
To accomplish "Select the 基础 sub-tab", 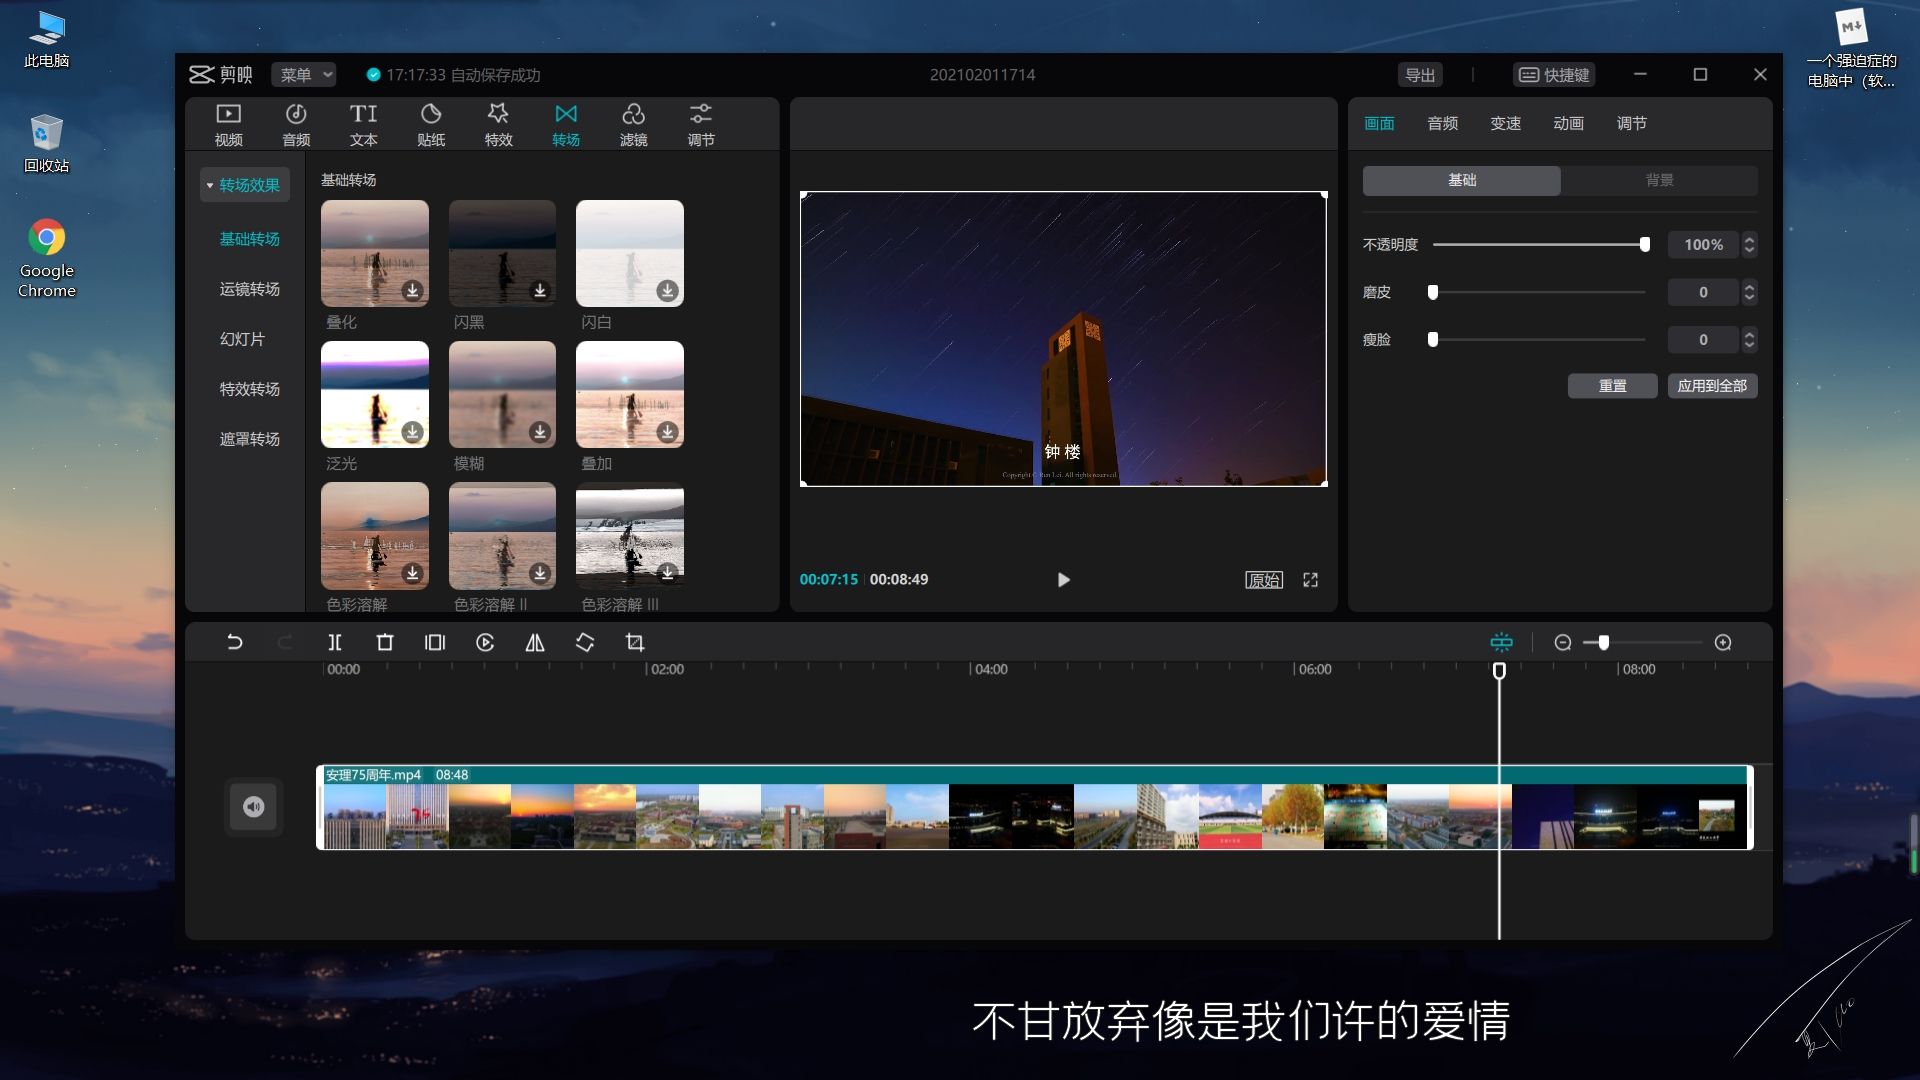I will point(1462,180).
